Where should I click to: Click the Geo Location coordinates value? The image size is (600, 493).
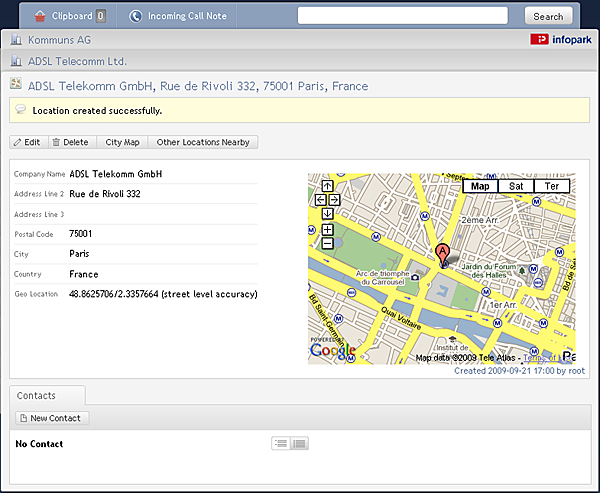click(163, 294)
